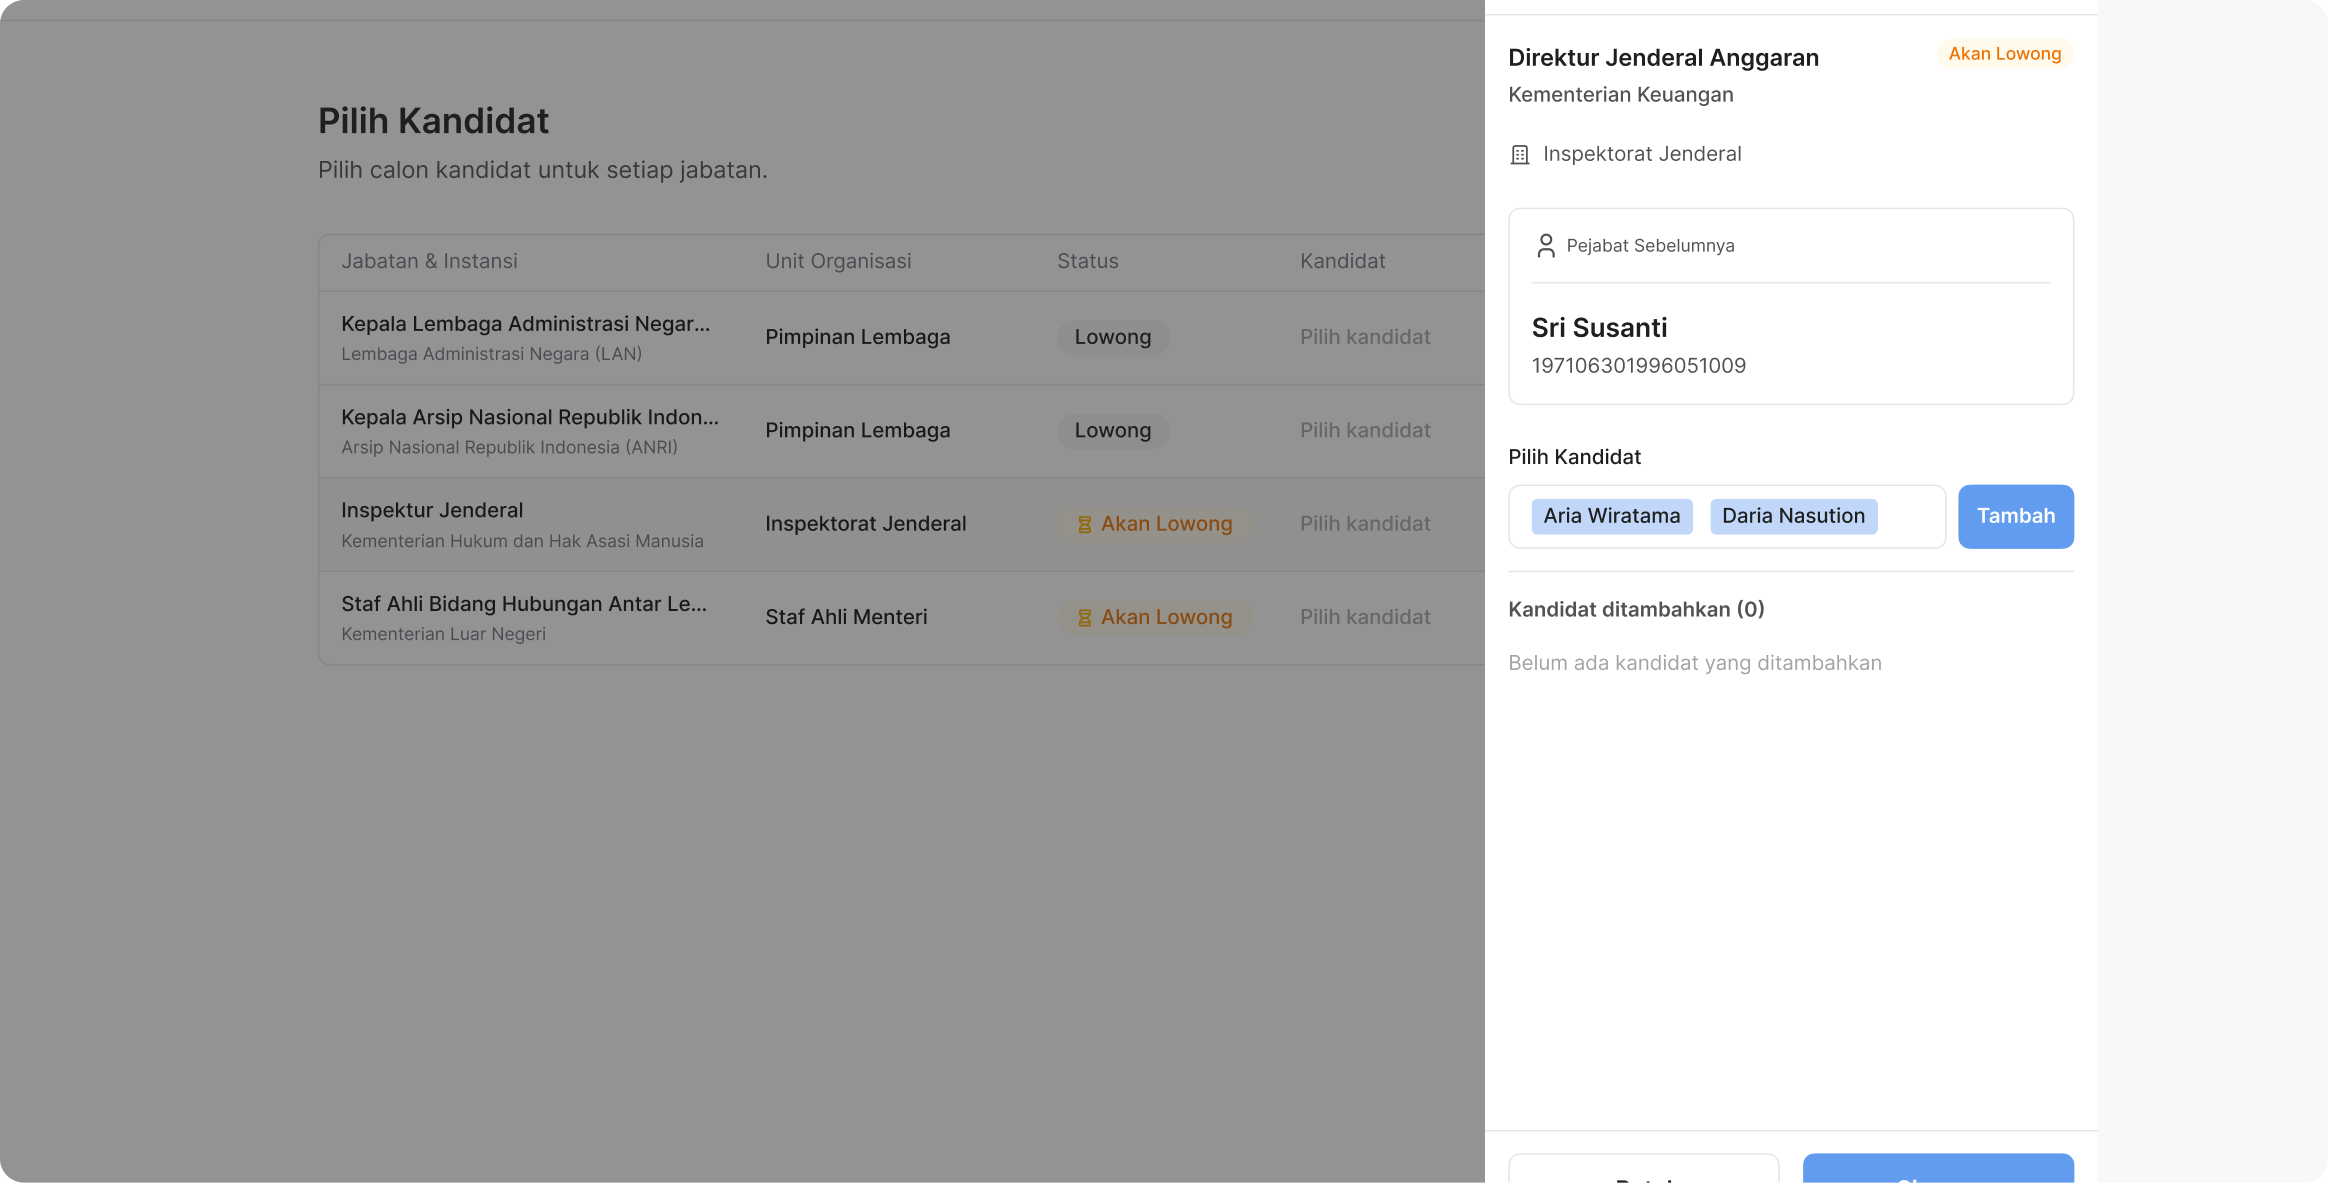
Task: Click the Lowong badge of Arsip Nasional row
Action: (1112, 430)
